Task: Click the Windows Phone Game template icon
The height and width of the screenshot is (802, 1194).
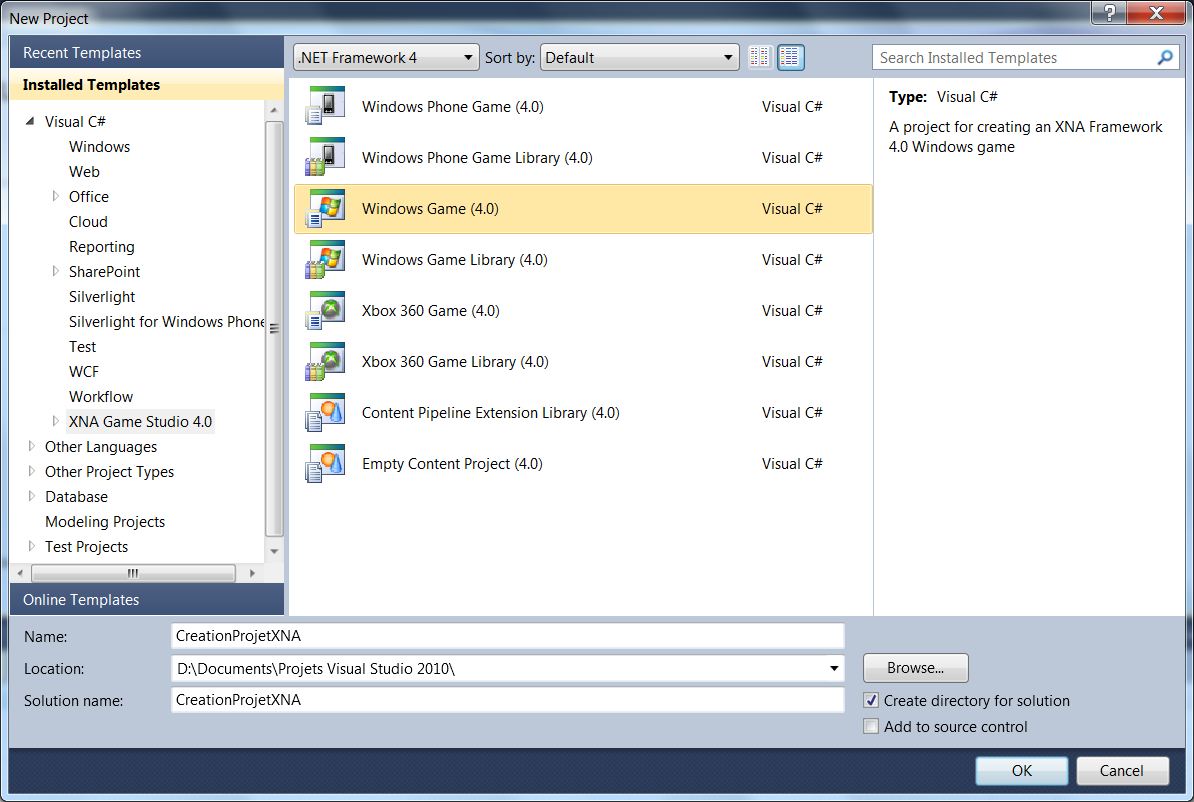Action: 325,106
